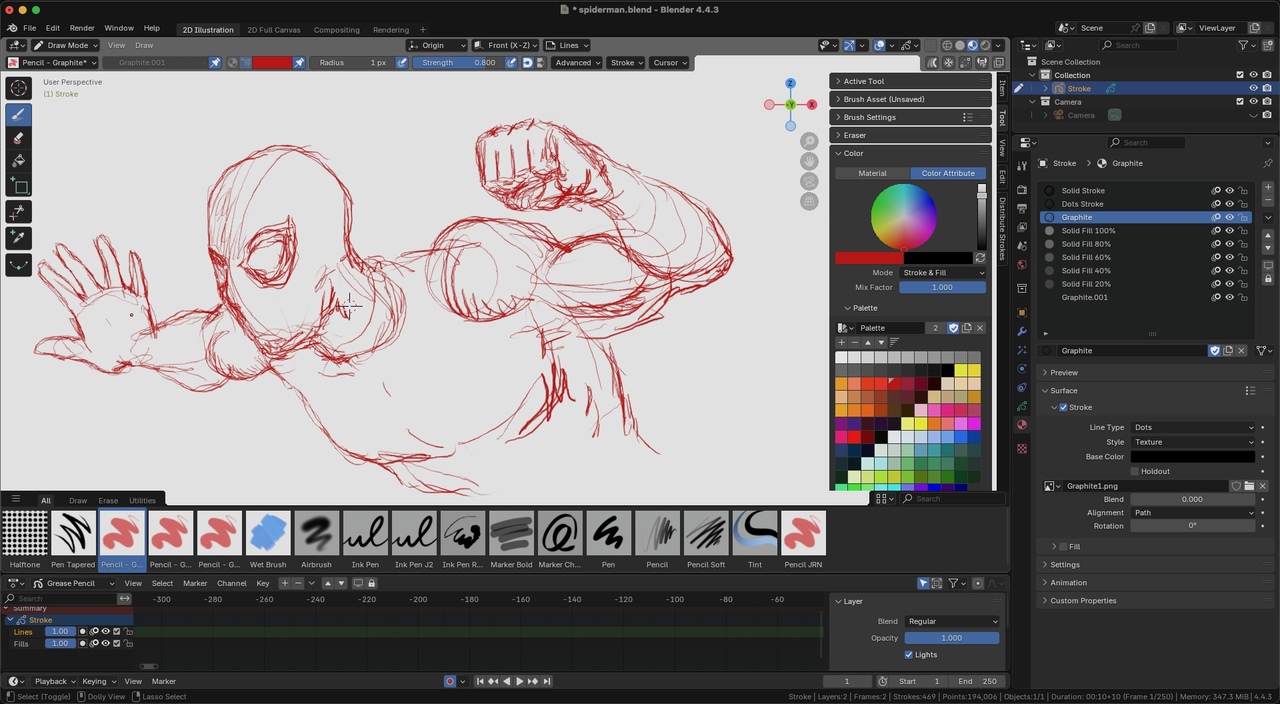Screen dimensions: 1280x704
Task: Hide the Solid Stroke material with its eye icon
Action: 1230,190
